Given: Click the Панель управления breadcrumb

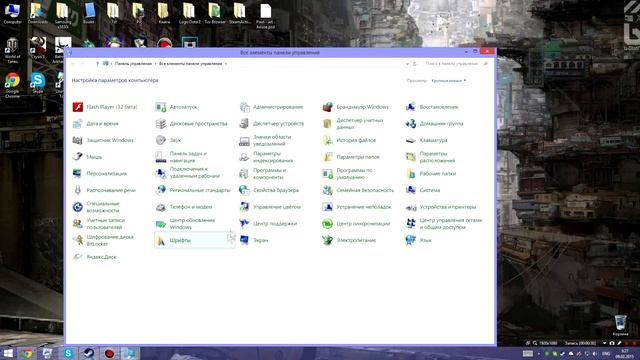Looking at the screenshot, I should point(133,64).
